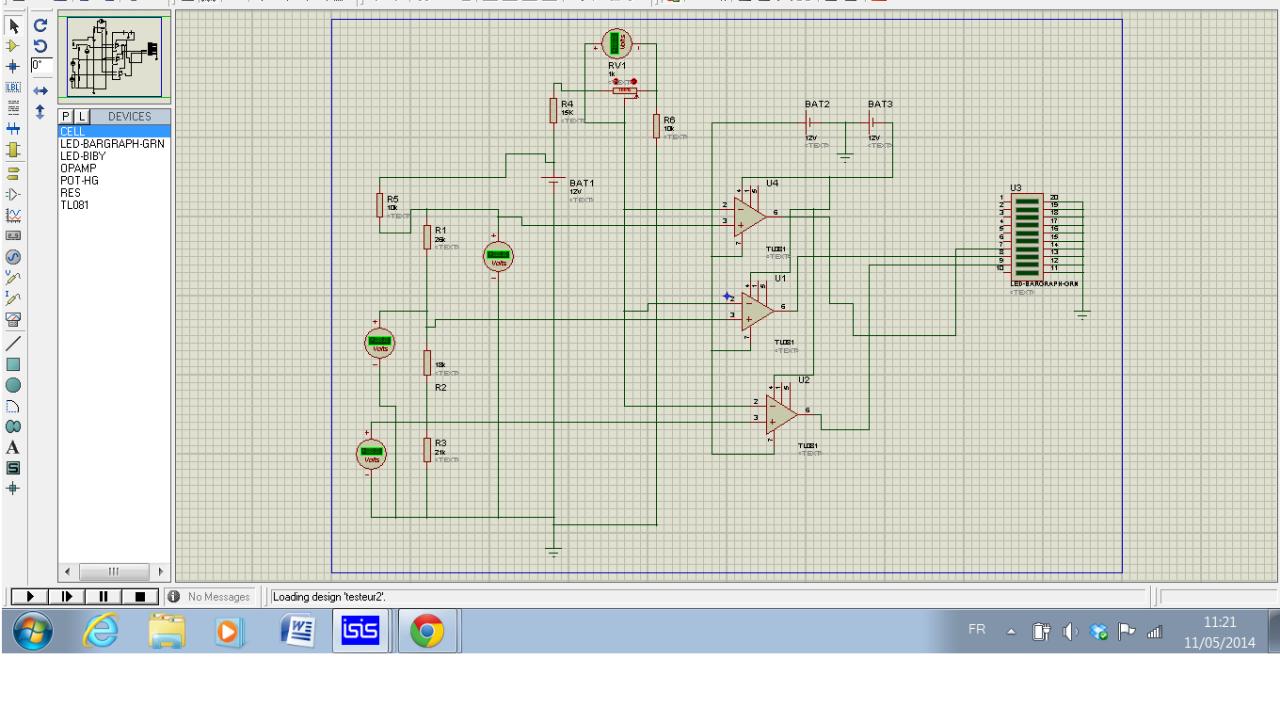Open the No Messages simulation log
The height and width of the screenshot is (723, 1280).
pos(210,597)
